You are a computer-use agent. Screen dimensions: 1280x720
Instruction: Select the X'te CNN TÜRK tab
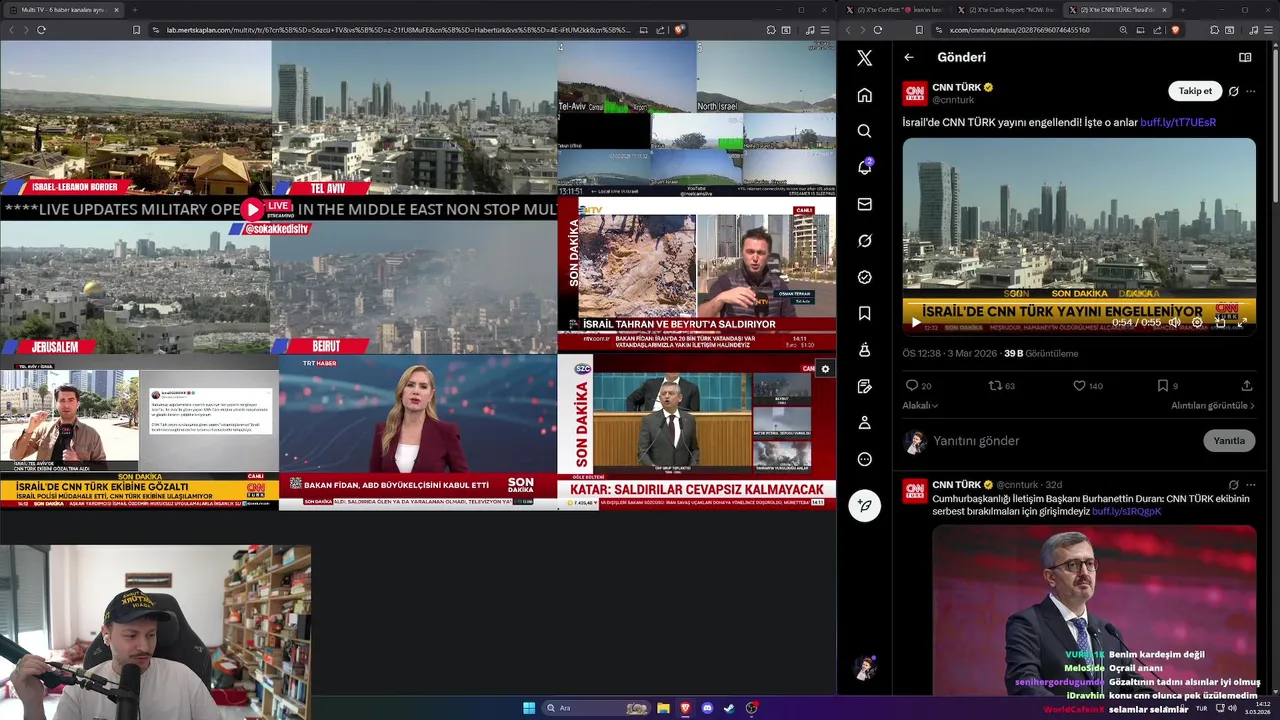coord(1118,10)
